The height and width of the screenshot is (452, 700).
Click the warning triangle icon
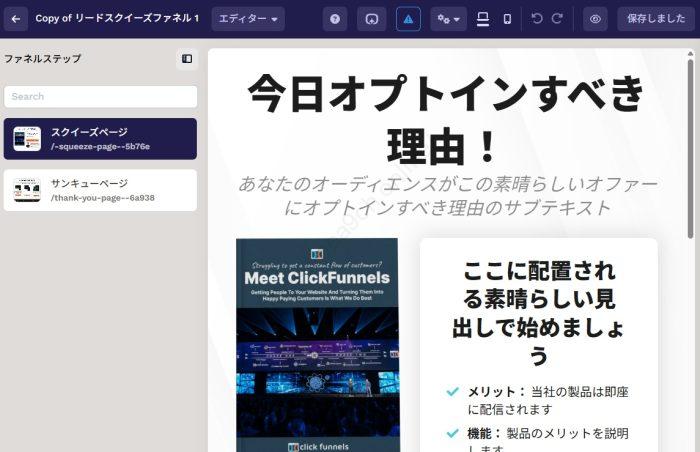[x=408, y=19]
